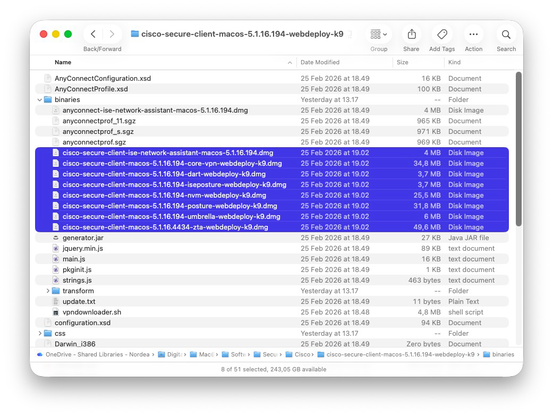Image resolution: width=553 pixels, height=416 pixels.
Task: Open Search with the magnifier icon
Action: [x=506, y=34]
